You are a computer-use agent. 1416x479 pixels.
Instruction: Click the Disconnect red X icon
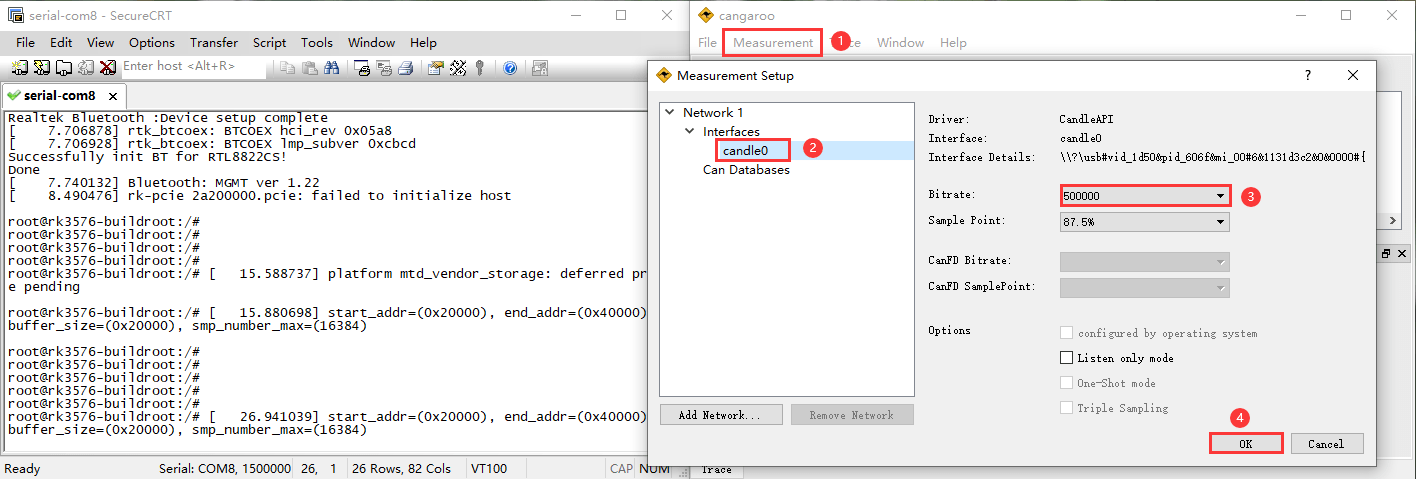click(107, 68)
